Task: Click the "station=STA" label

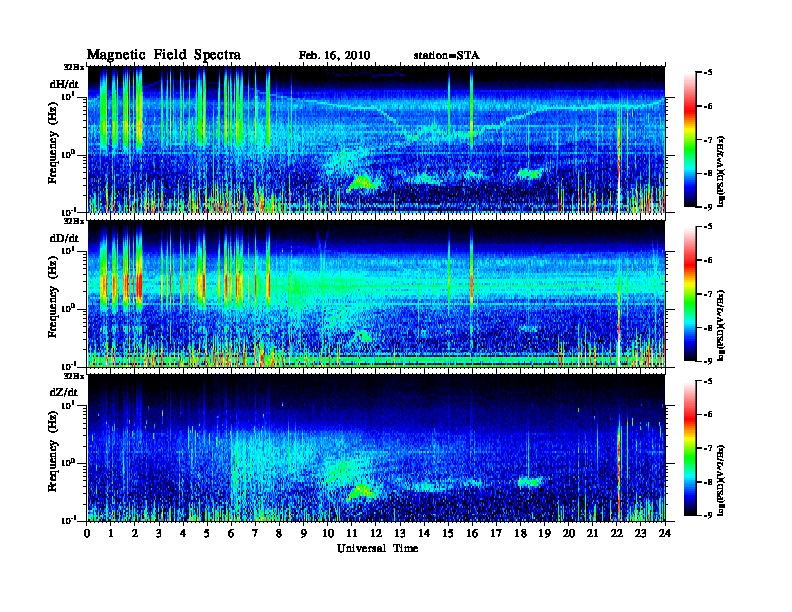Action: click(447, 56)
